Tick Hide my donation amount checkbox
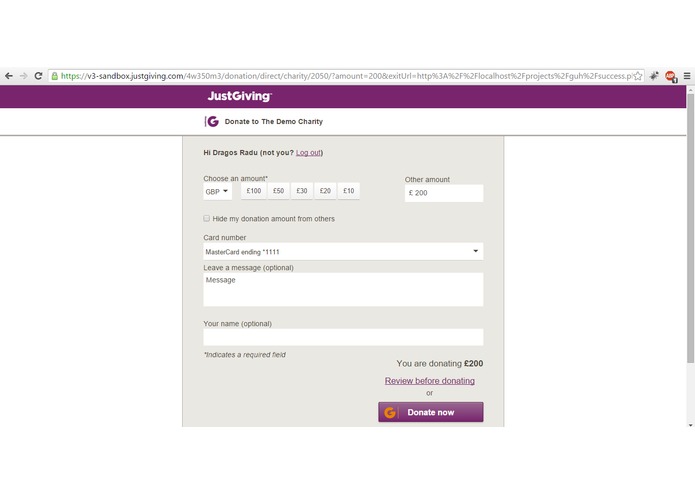Image resolution: width=695 pixels, height=494 pixels. coord(207,218)
